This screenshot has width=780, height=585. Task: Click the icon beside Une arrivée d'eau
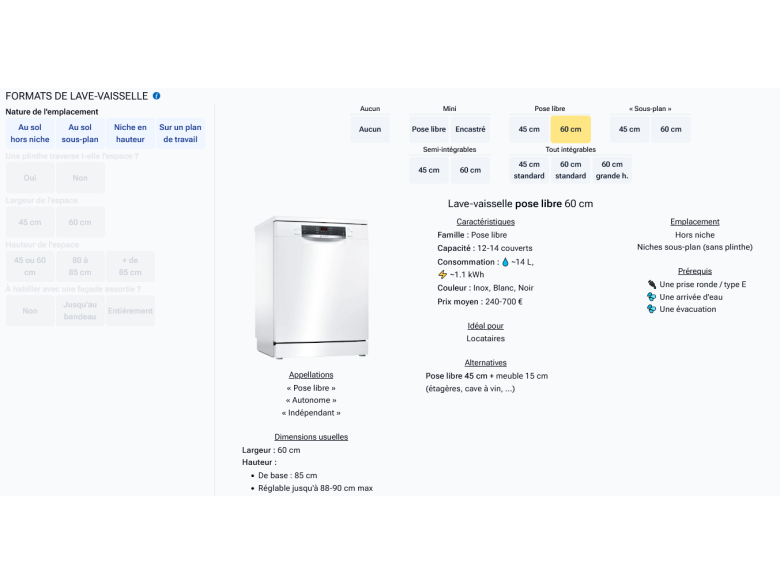pyautogui.click(x=652, y=297)
